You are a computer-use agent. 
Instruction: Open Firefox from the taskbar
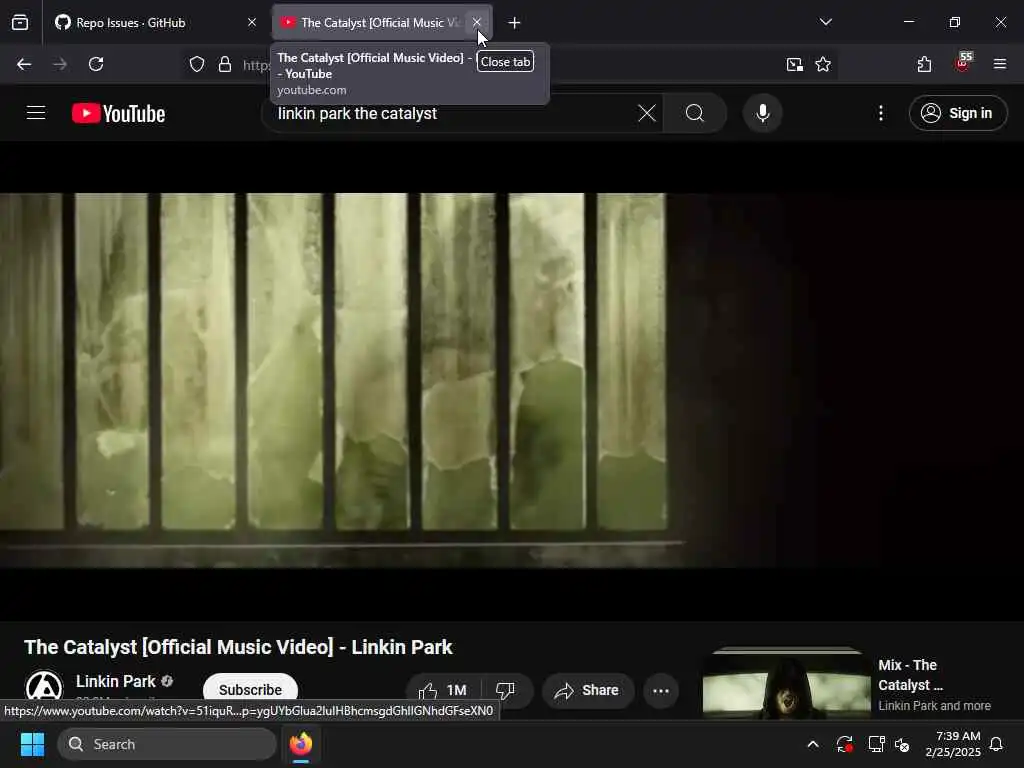tap(301, 744)
